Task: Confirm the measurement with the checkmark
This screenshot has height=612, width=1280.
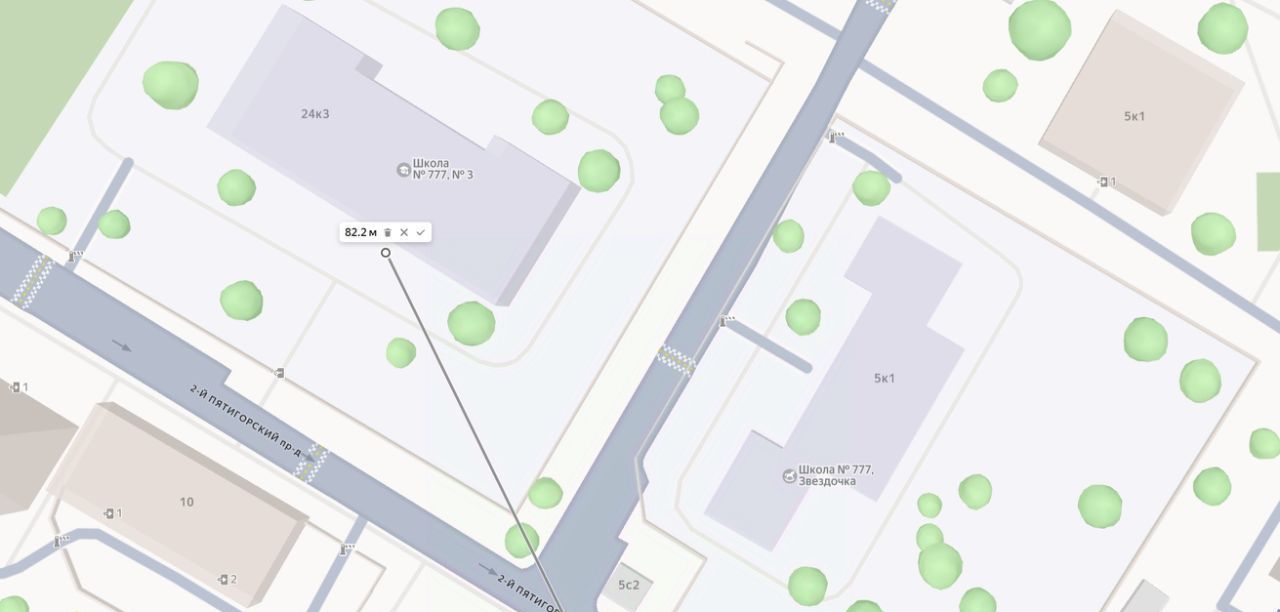Action: [x=421, y=232]
